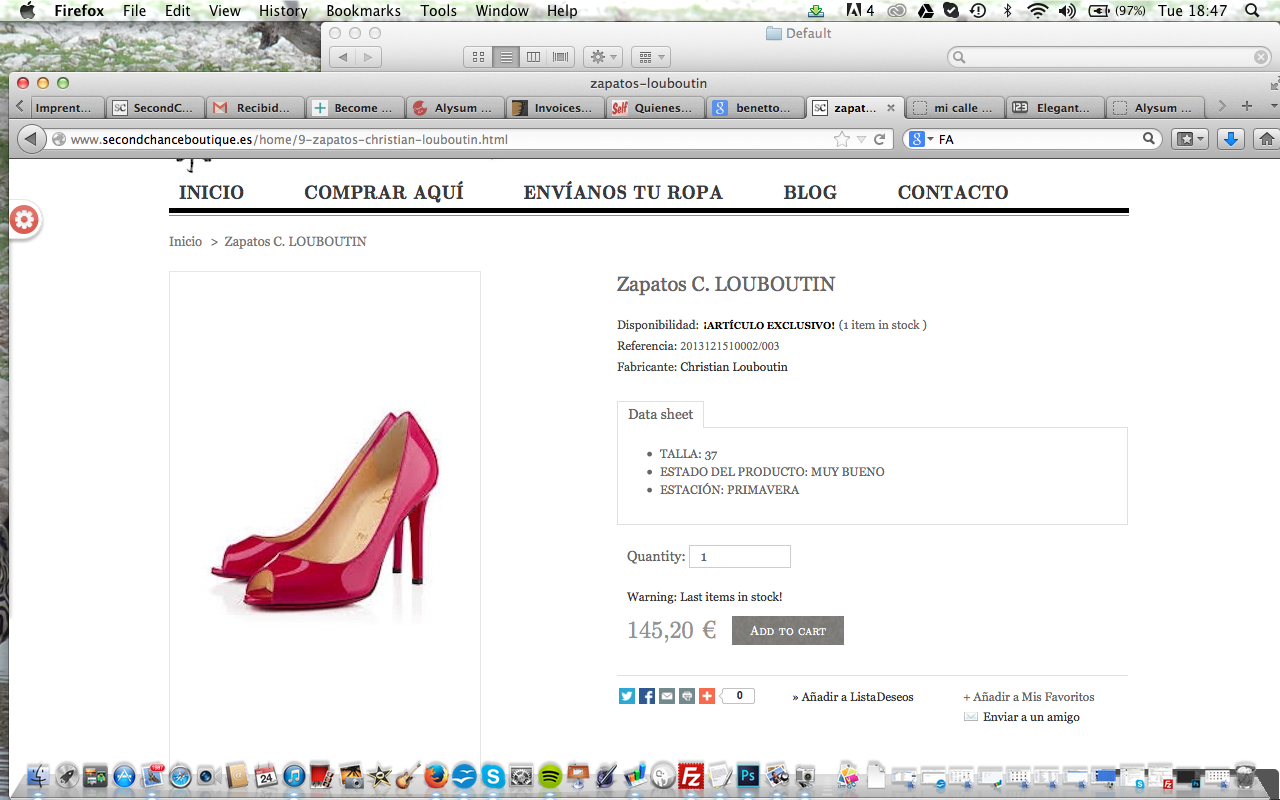The height and width of the screenshot is (800, 1280).
Task: Open Spotify from the Dock
Action: coord(550,775)
